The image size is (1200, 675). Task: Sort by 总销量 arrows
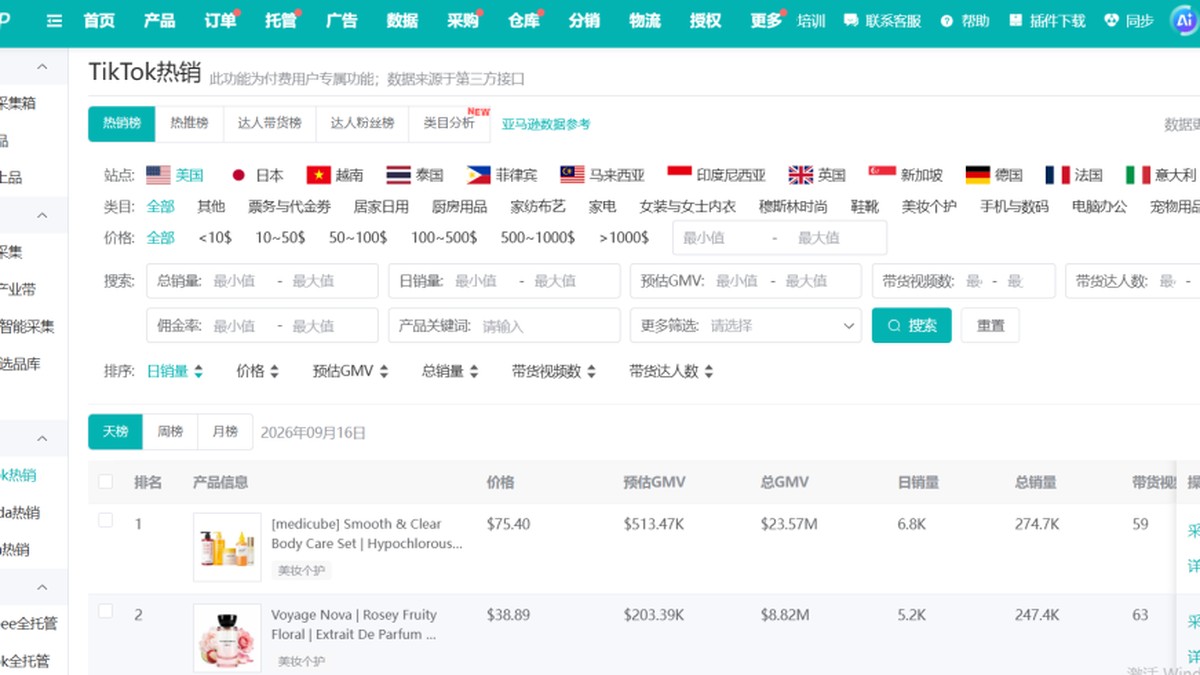click(x=474, y=371)
